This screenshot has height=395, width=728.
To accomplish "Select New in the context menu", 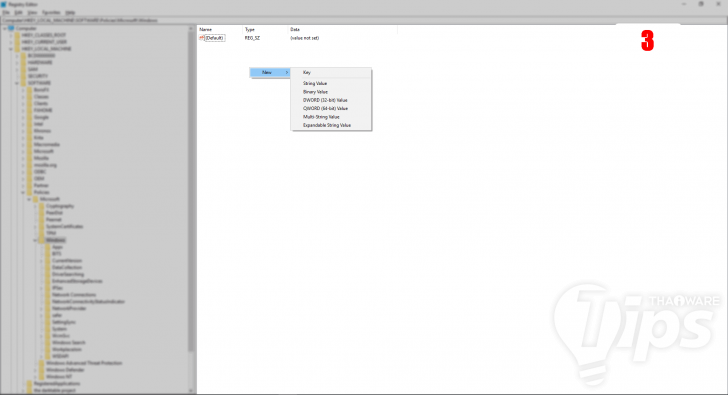I will (x=270, y=72).
